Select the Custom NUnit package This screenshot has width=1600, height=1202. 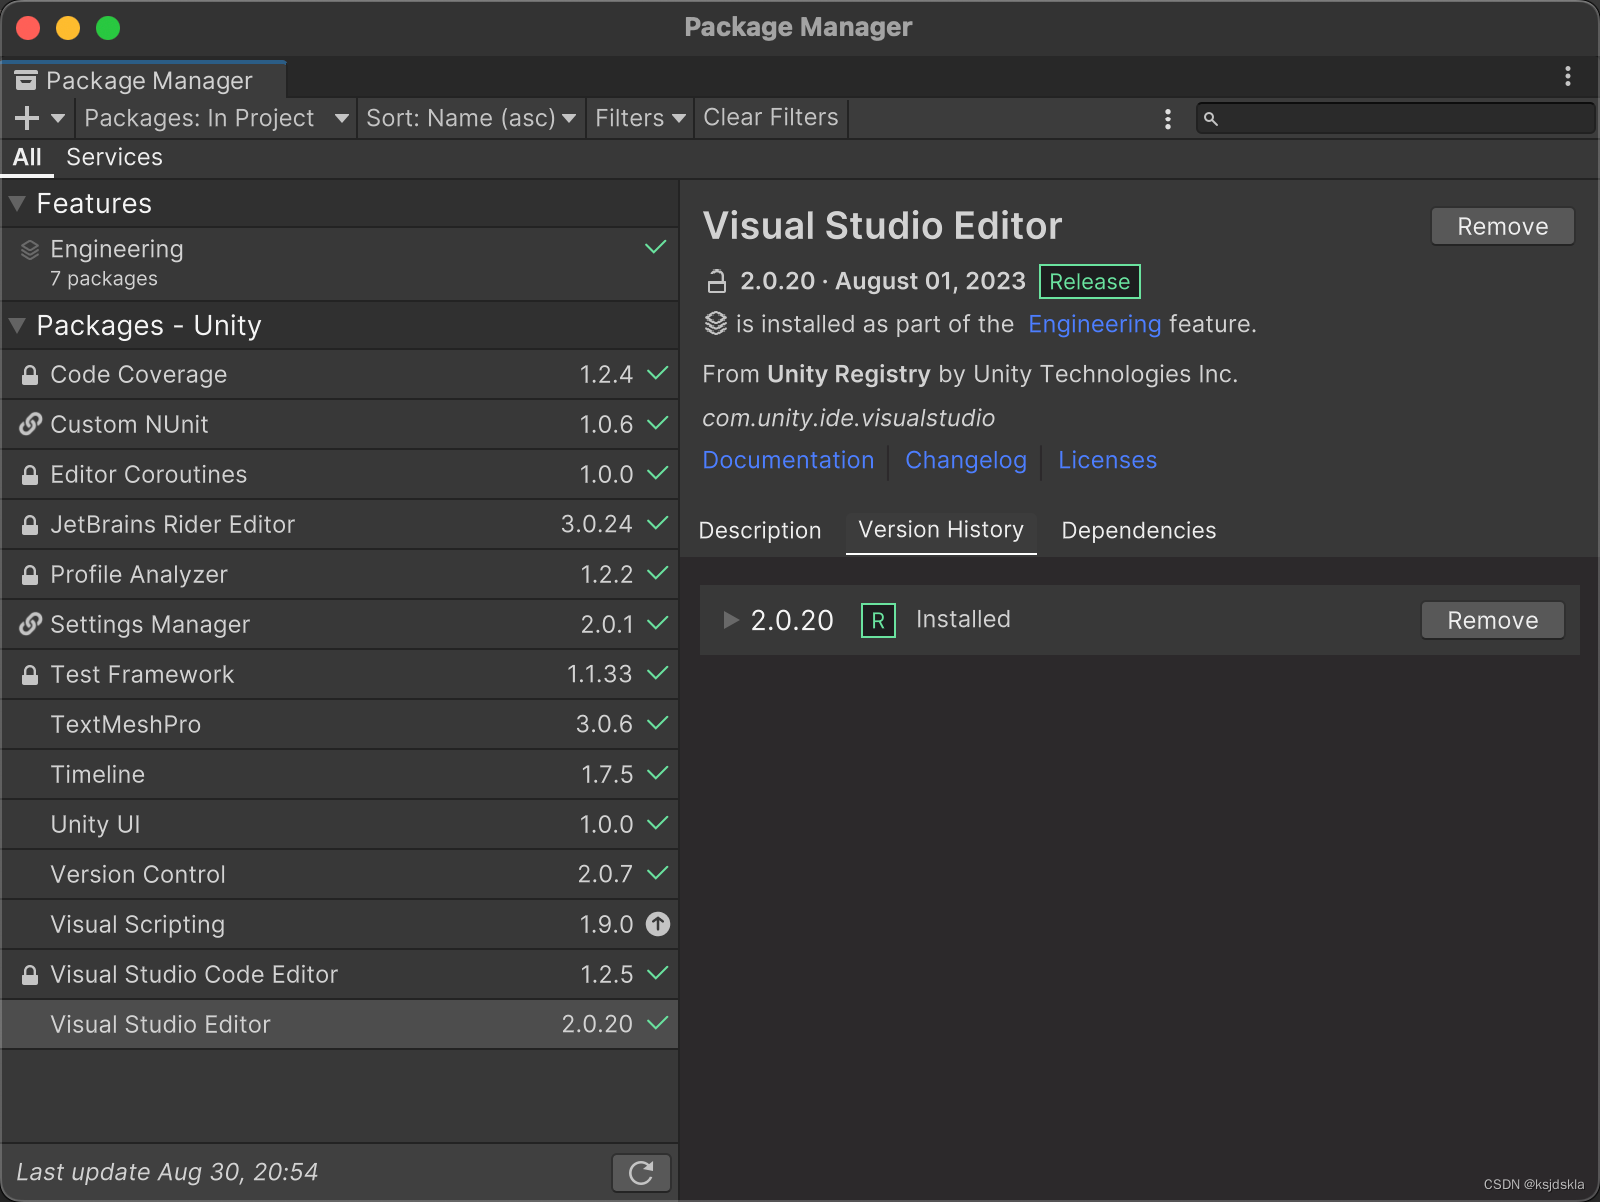point(340,424)
